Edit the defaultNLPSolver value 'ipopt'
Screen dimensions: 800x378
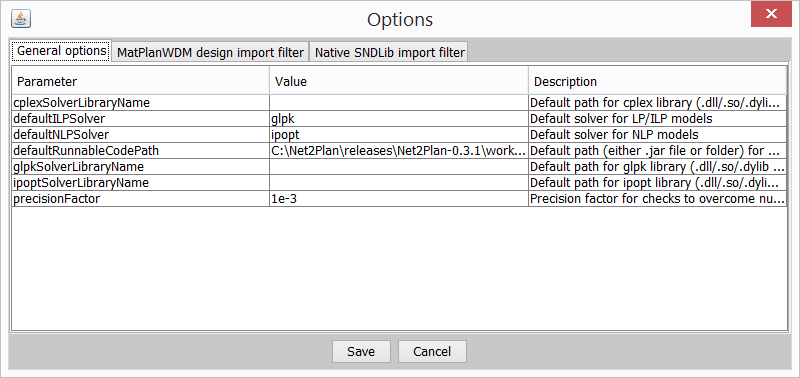click(x=399, y=135)
